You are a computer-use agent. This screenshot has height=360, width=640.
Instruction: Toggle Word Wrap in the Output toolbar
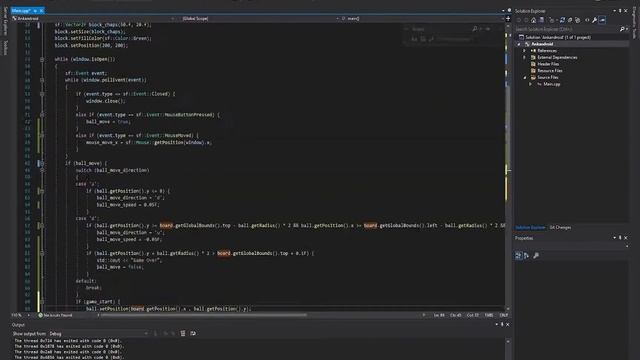[193, 333]
